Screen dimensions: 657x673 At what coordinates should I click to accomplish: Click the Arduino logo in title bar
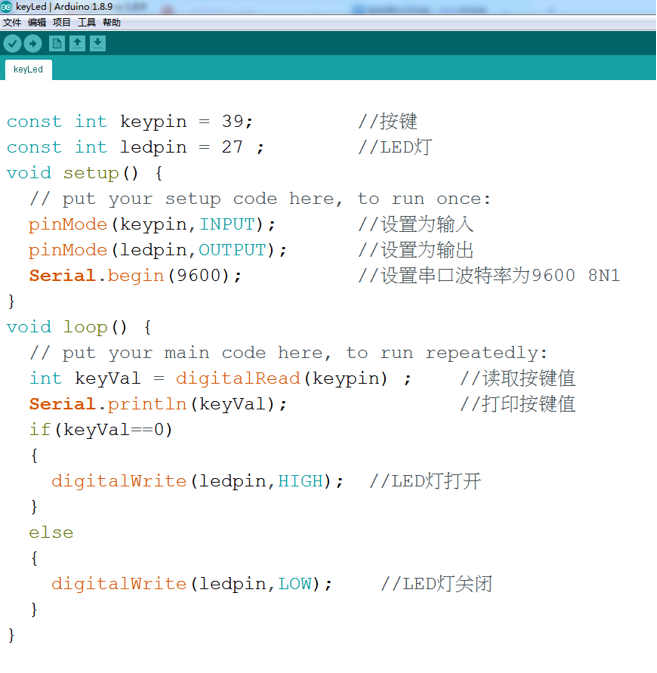pyautogui.click(x=6, y=6)
